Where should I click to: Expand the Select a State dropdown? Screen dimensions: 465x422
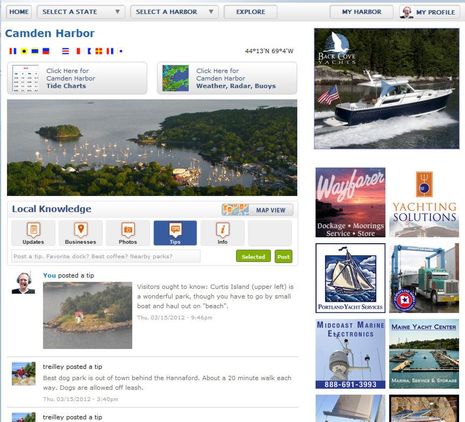click(x=81, y=12)
